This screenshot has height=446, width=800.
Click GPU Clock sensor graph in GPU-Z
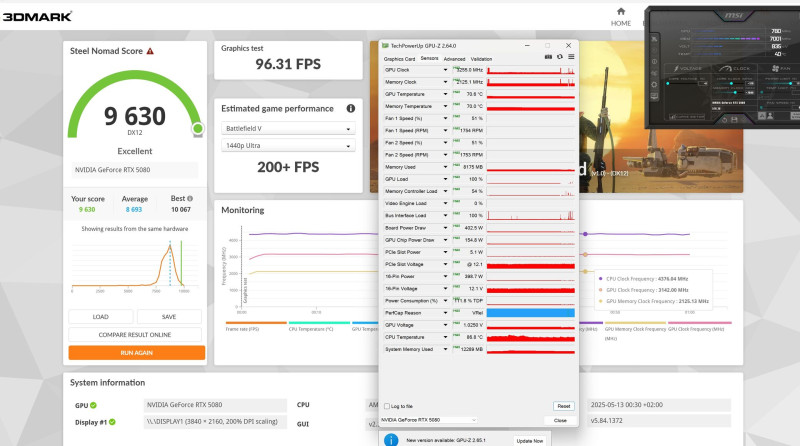(x=531, y=70)
